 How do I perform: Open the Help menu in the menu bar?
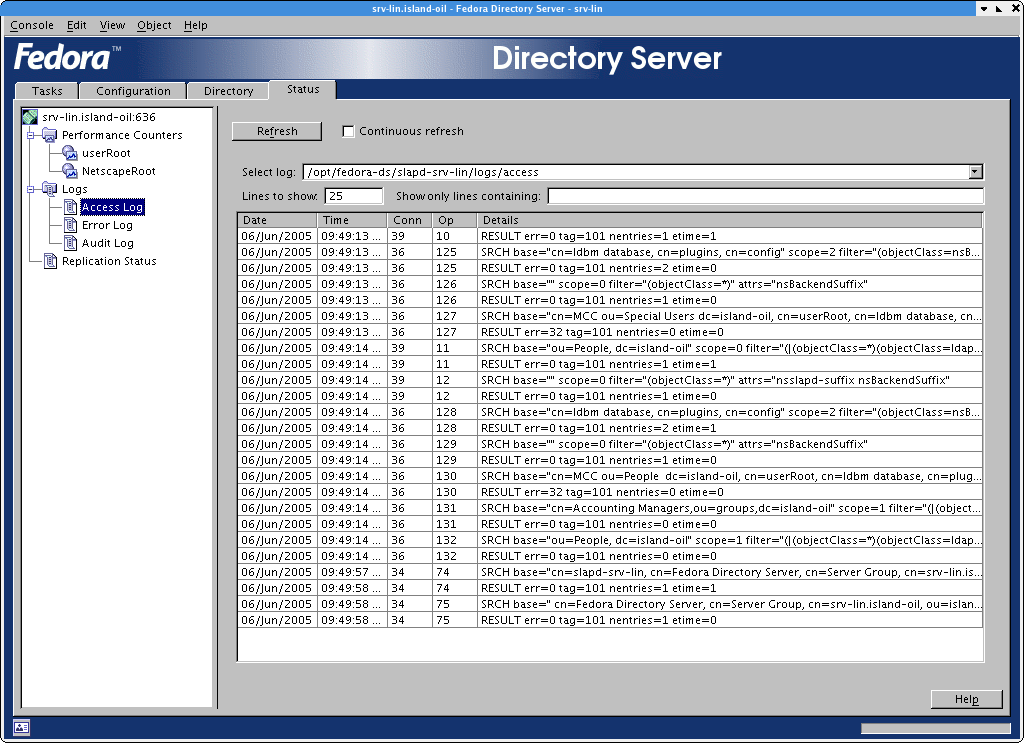click(195, 25)
